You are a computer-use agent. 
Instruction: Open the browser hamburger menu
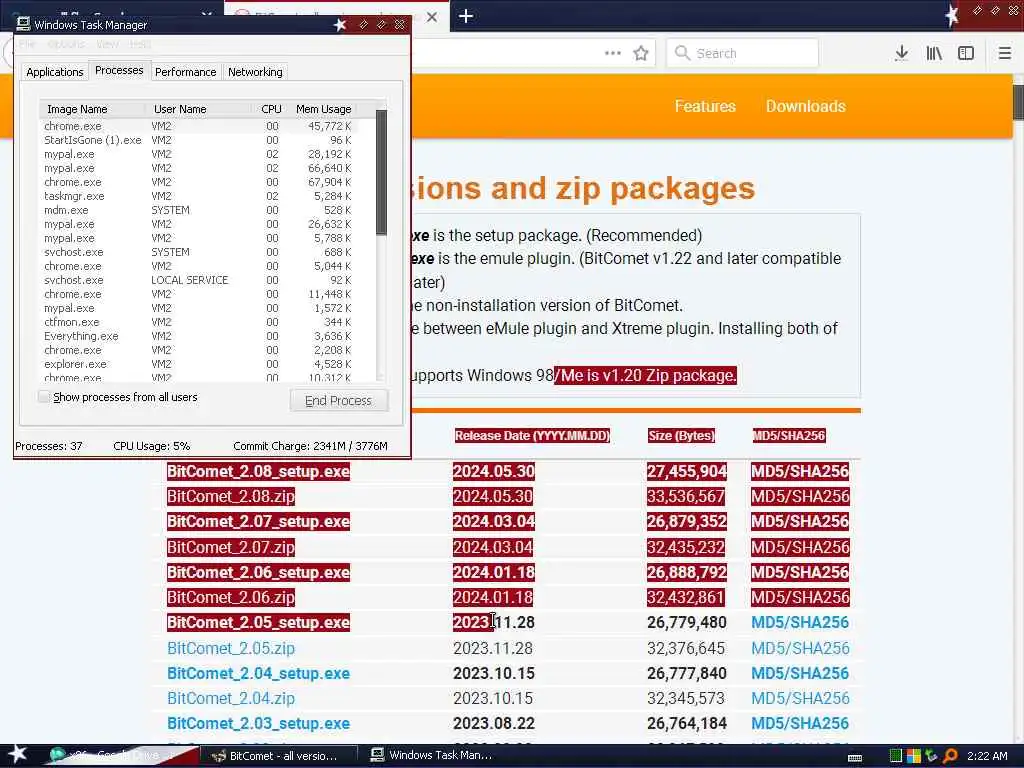click(1004, 54)
